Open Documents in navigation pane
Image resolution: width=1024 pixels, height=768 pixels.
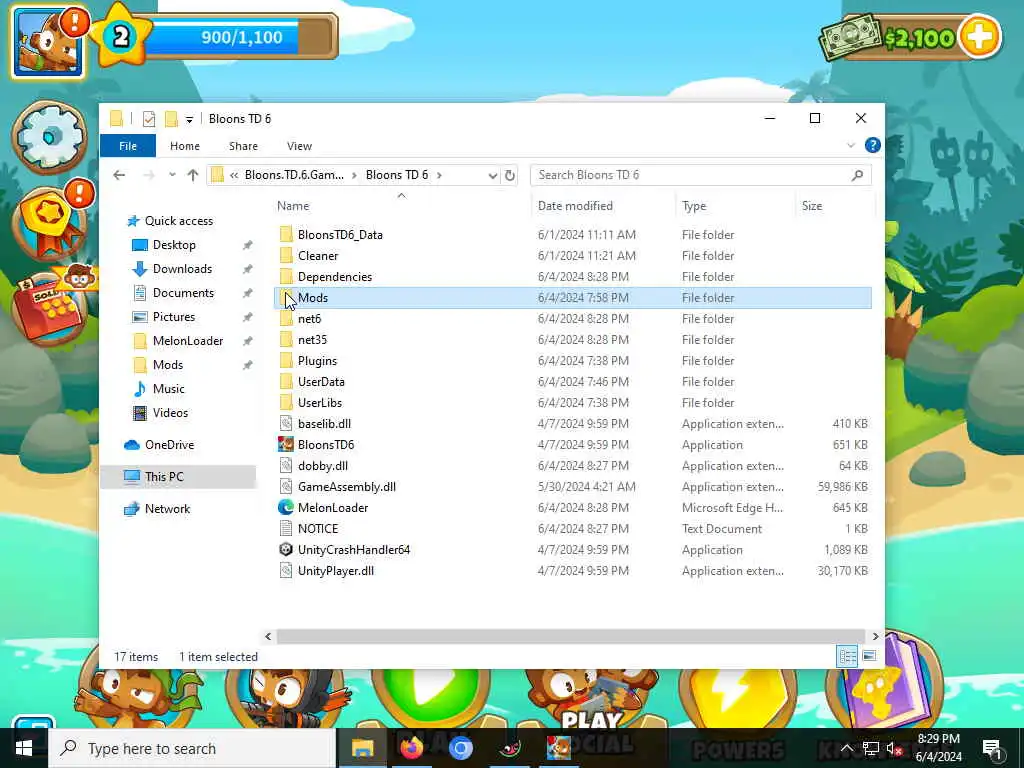183,293
